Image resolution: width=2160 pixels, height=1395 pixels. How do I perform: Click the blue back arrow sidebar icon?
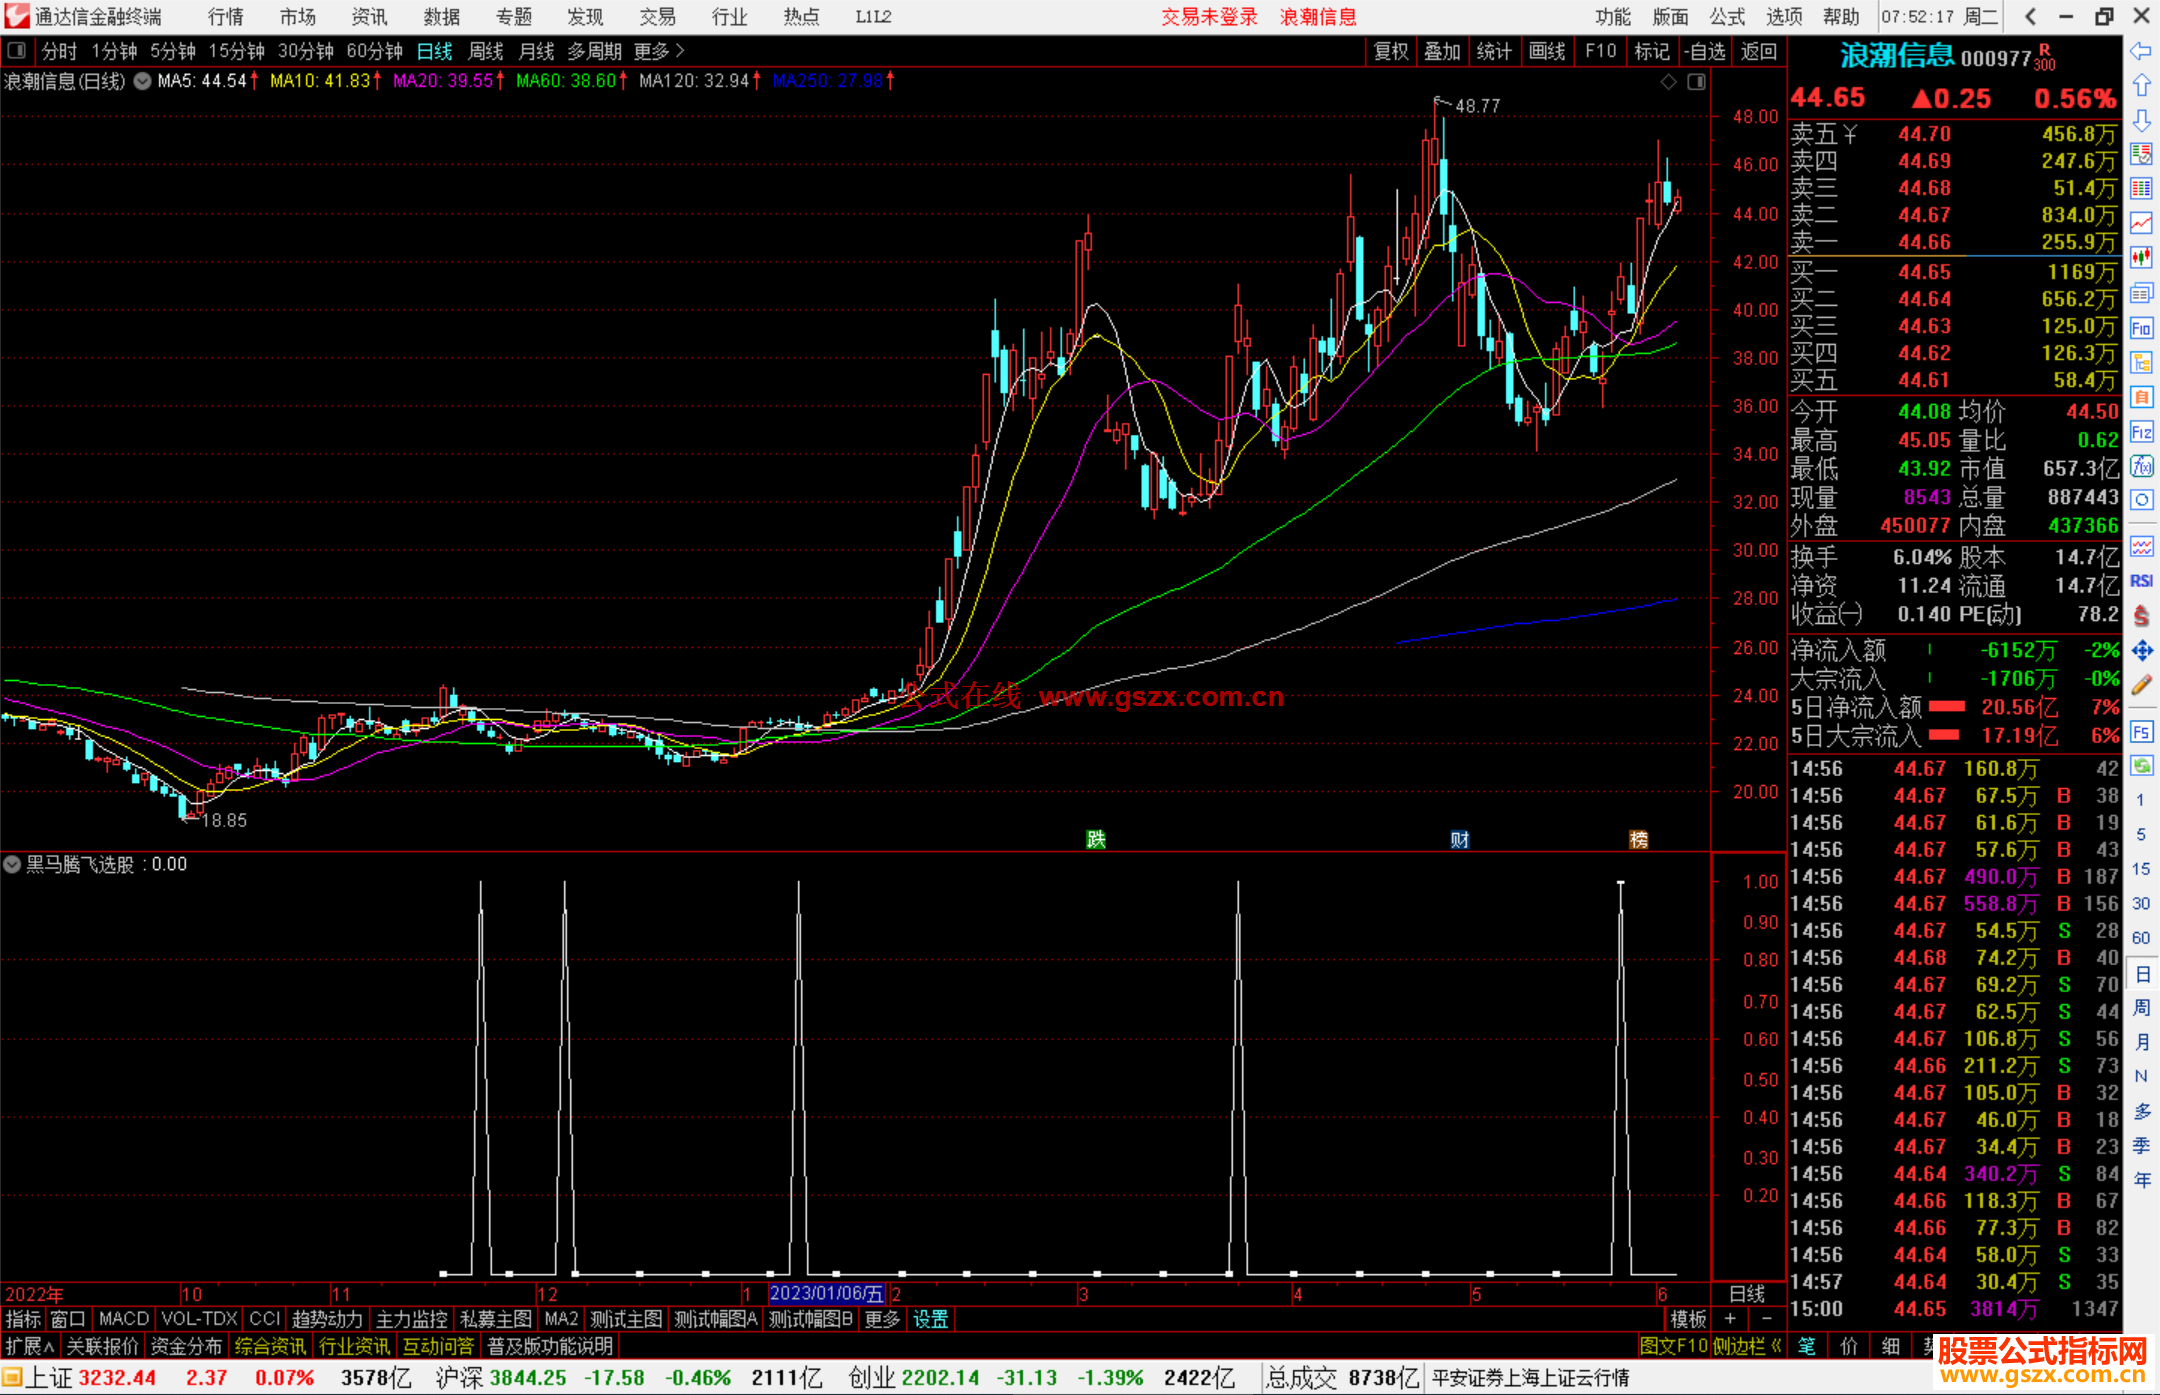click(2141, 51)
